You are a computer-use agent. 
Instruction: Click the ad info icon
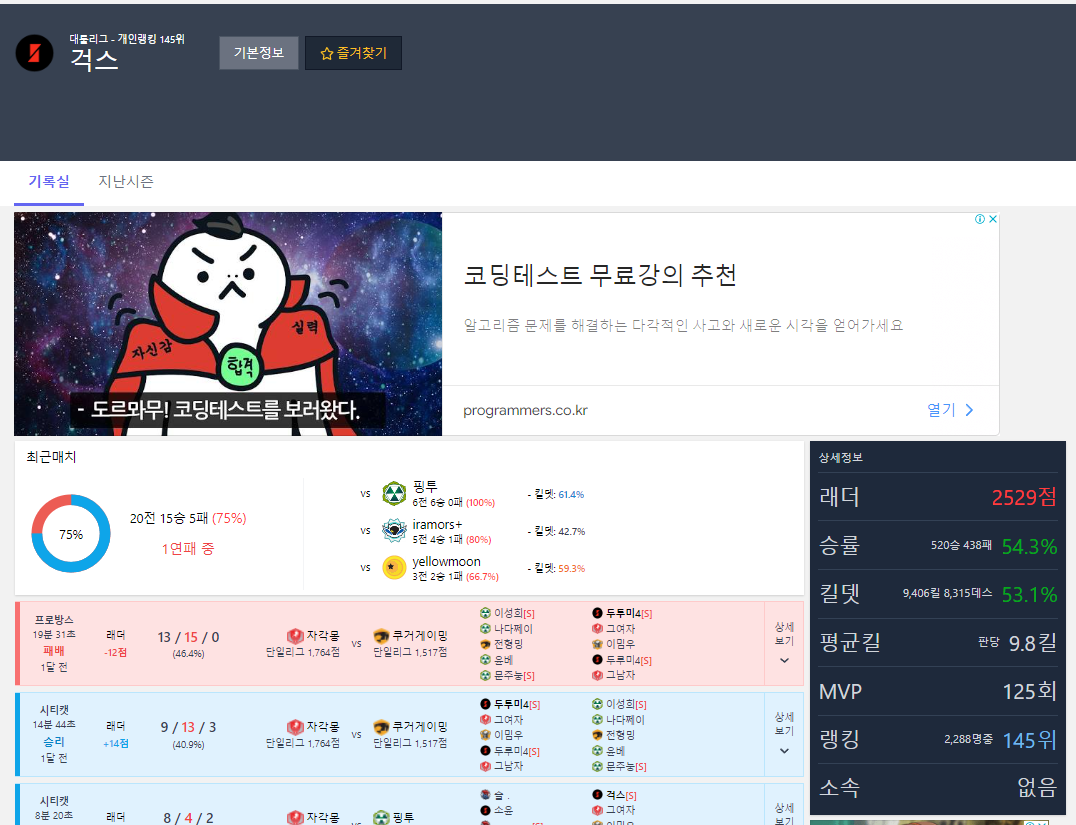(x=979, y=219)
